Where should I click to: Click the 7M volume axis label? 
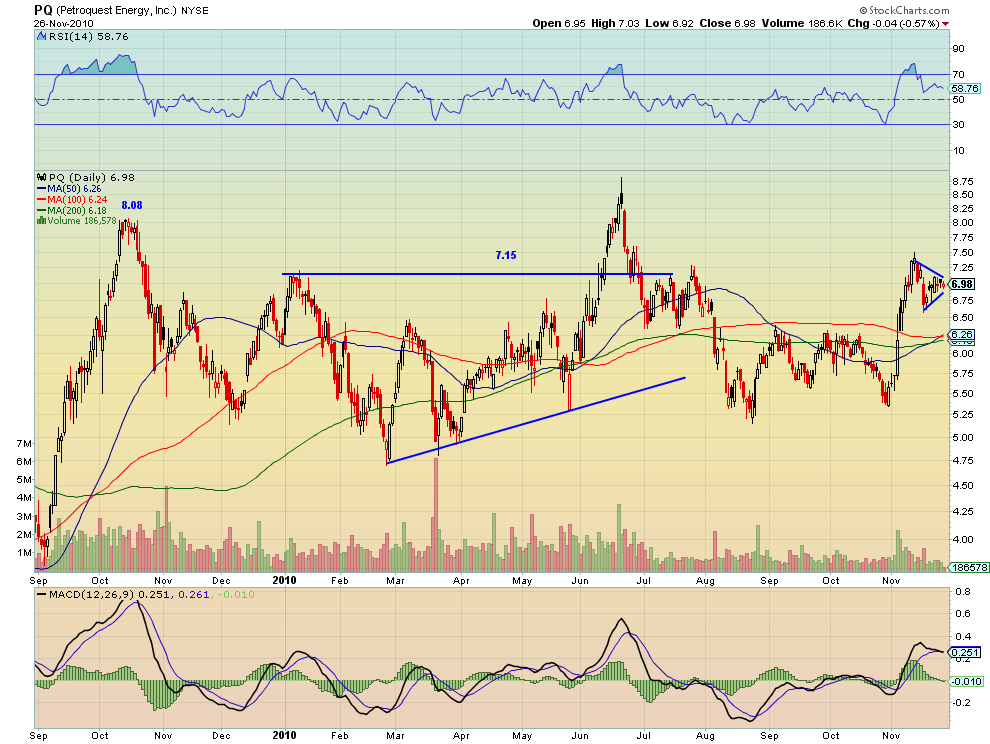23,444
